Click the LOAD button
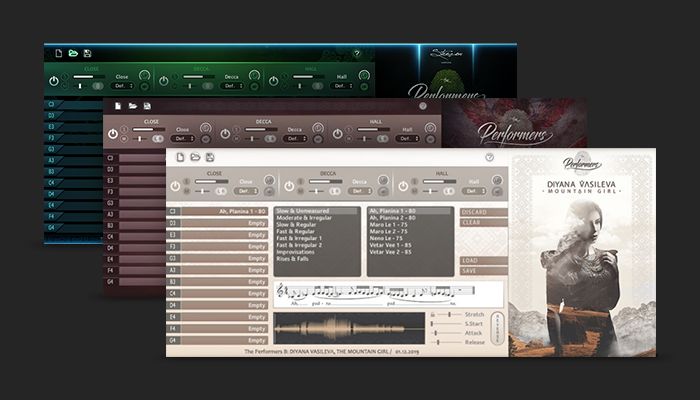The width and height of the screenshot is (700, 400). tap(484, 260)
